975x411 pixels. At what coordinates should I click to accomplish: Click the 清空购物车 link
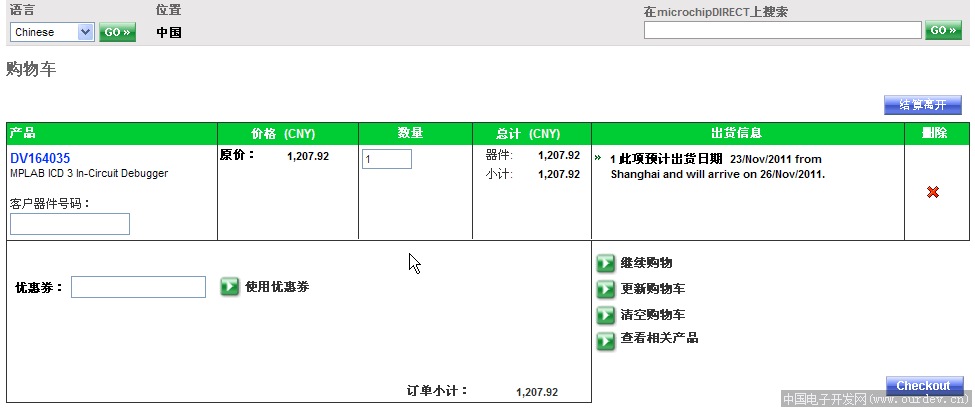pyautogui.click(x=653, y=315)
